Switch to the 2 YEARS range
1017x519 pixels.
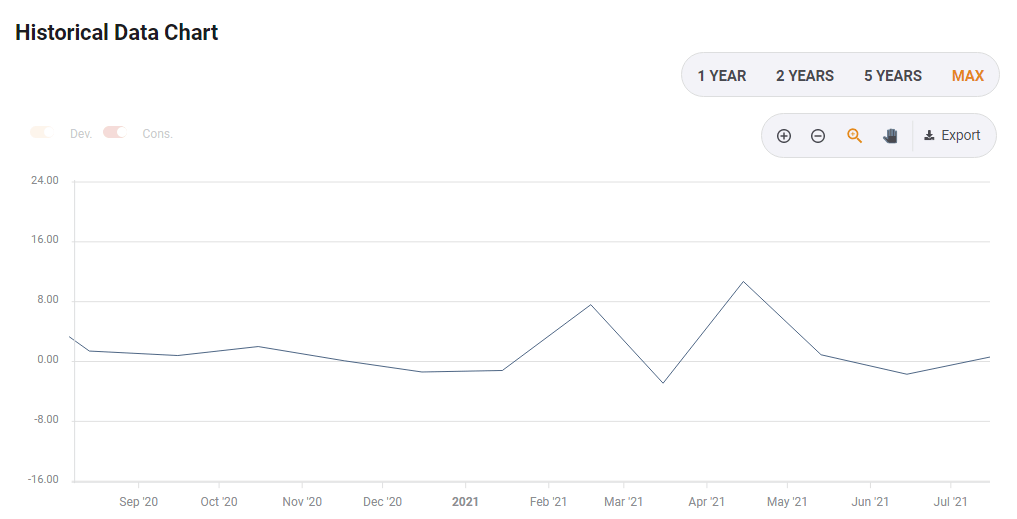pos(805,76)
